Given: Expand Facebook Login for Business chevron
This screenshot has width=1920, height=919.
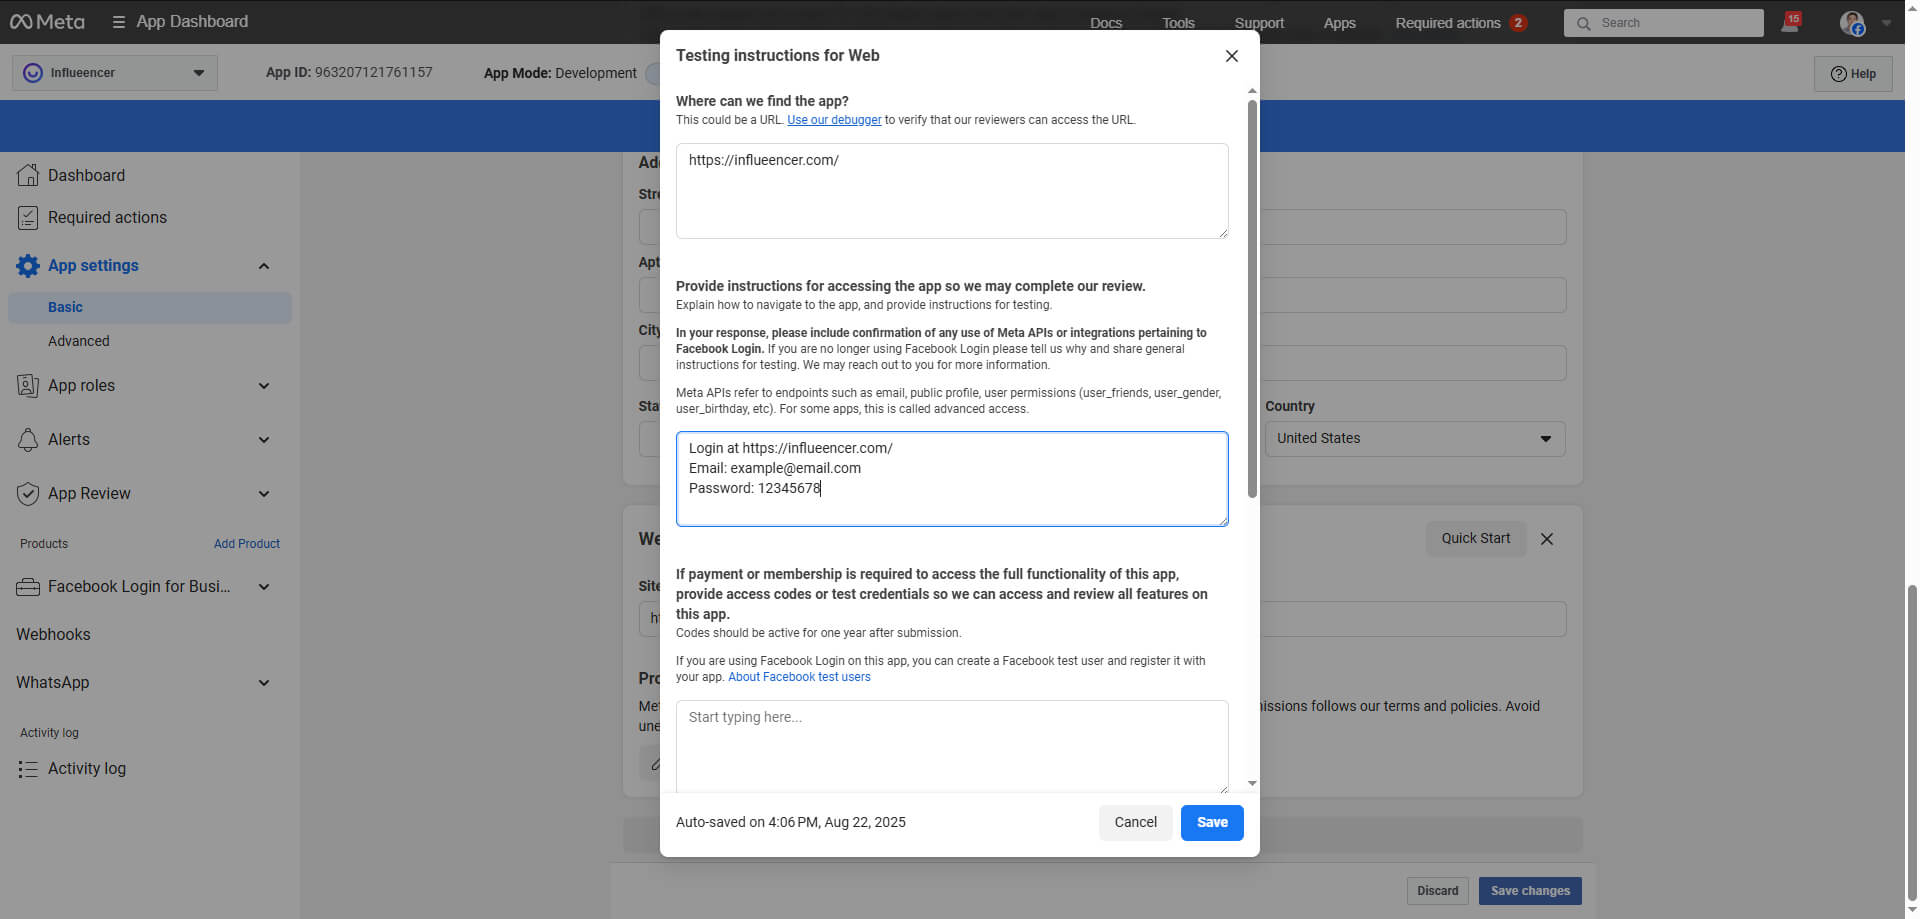Looking at the screenshot, I should [264, 587].
